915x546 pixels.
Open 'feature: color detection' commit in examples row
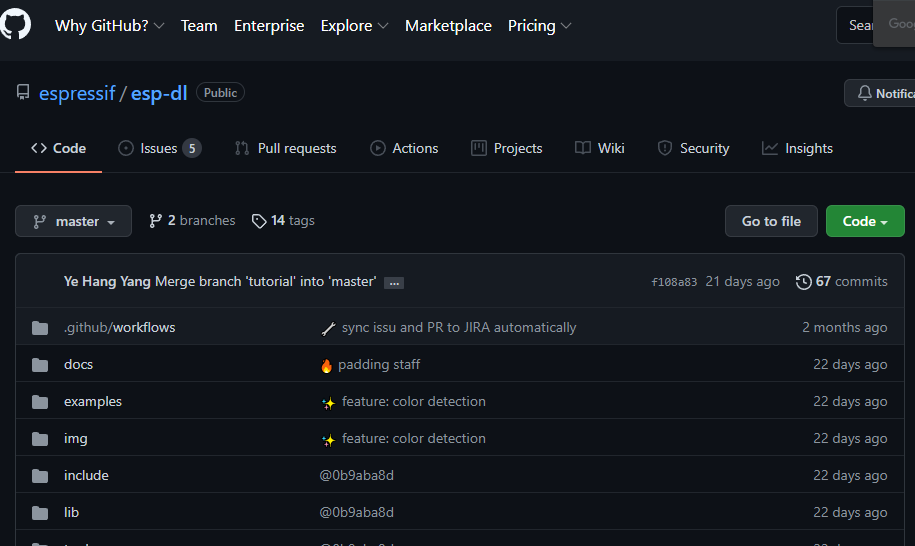coord(414,402)
